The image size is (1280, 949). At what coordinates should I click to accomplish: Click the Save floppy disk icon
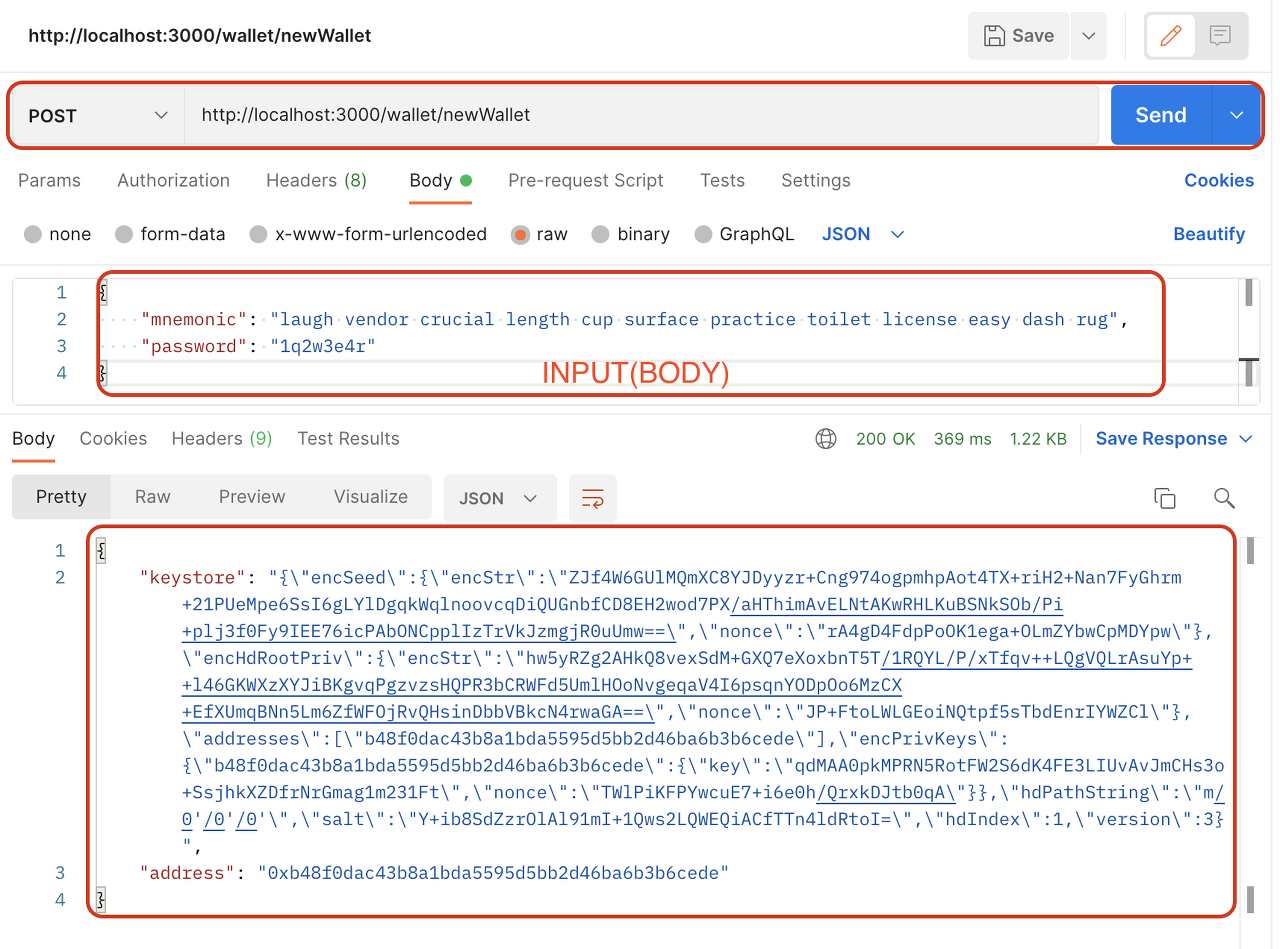[994, 36]
